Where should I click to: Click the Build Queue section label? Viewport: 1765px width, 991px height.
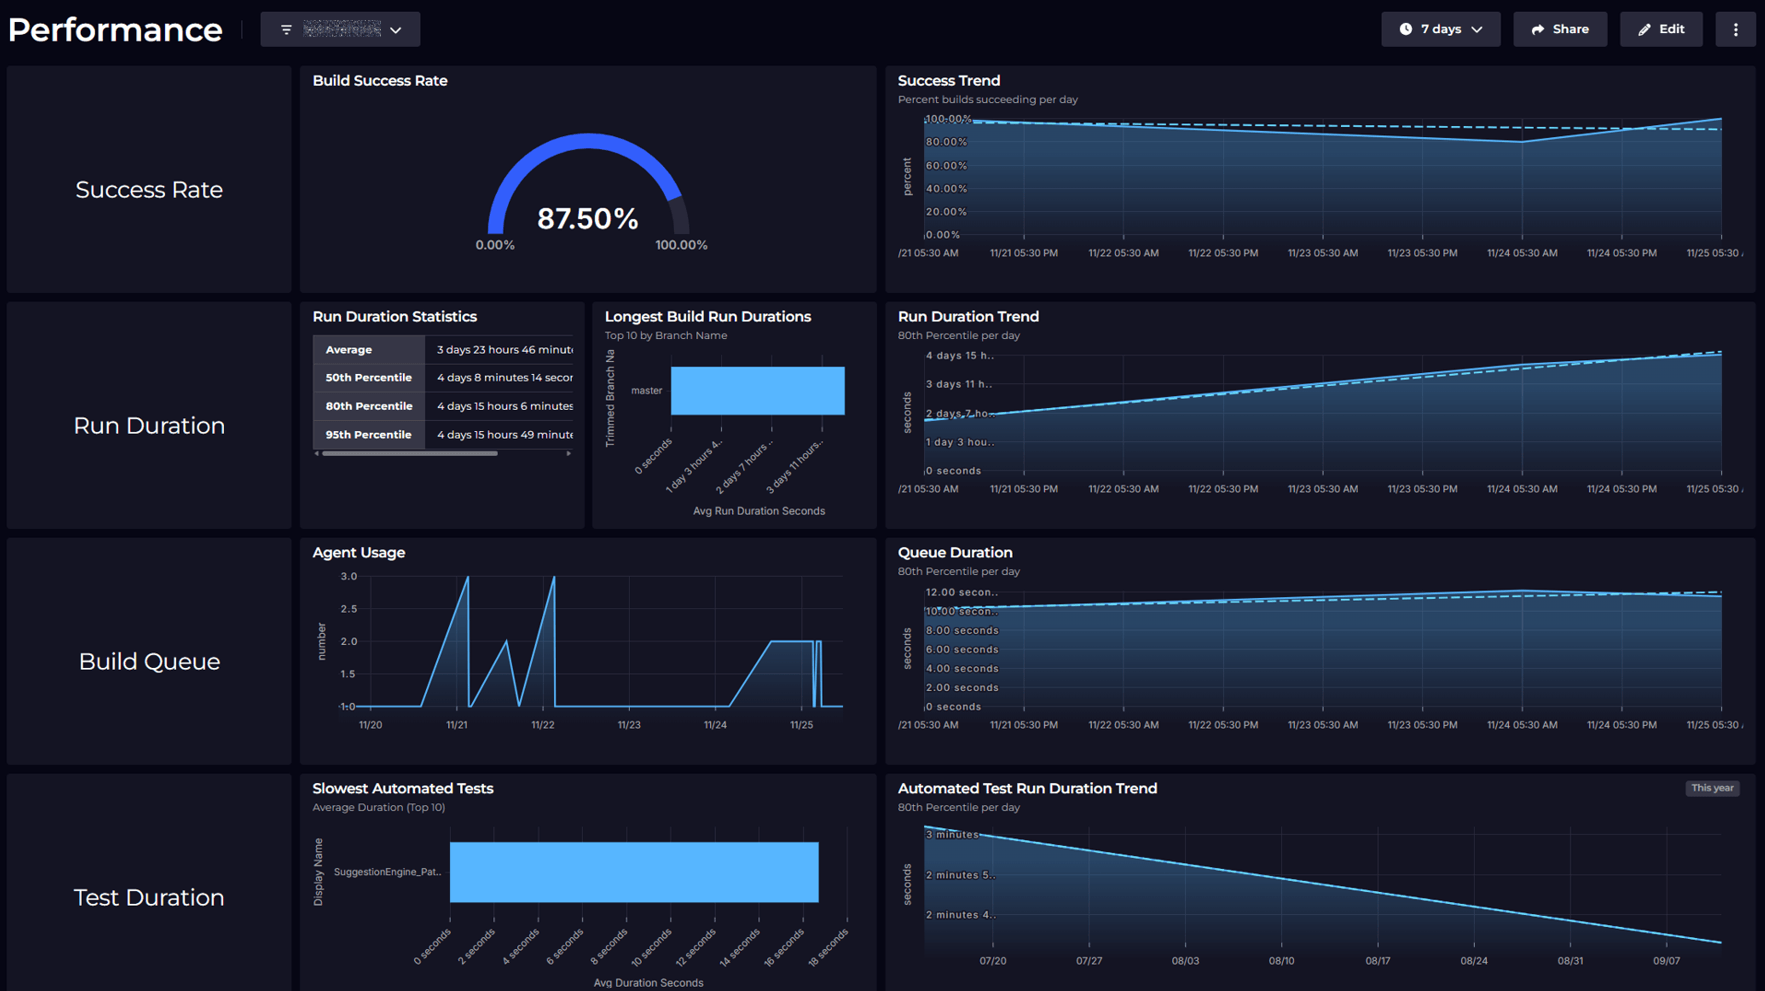(149, 661)
